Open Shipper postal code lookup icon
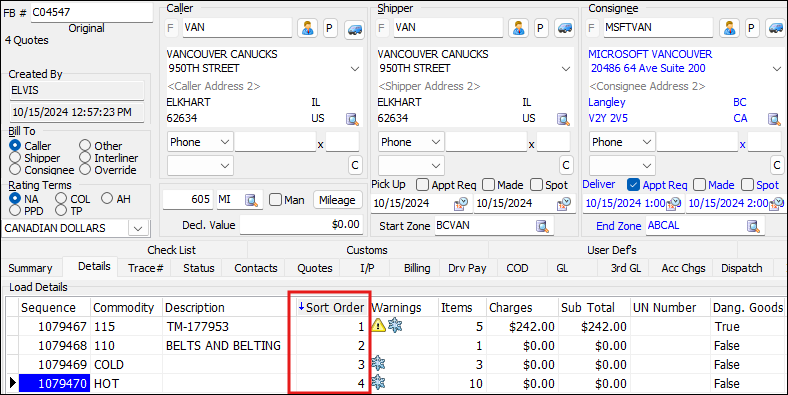The image size is (788, 395). point(563,119)
